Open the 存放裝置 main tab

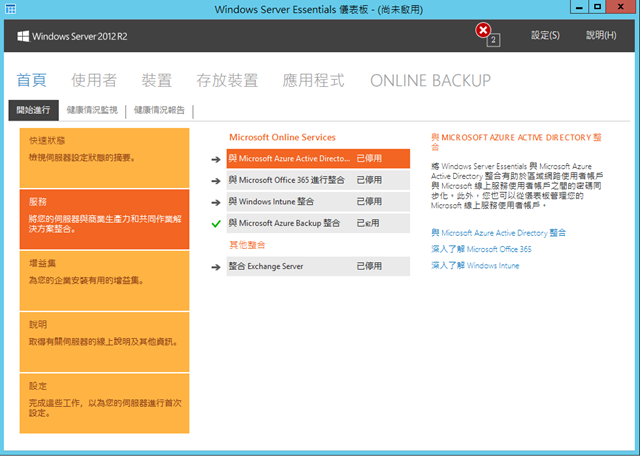click(227, 80)
